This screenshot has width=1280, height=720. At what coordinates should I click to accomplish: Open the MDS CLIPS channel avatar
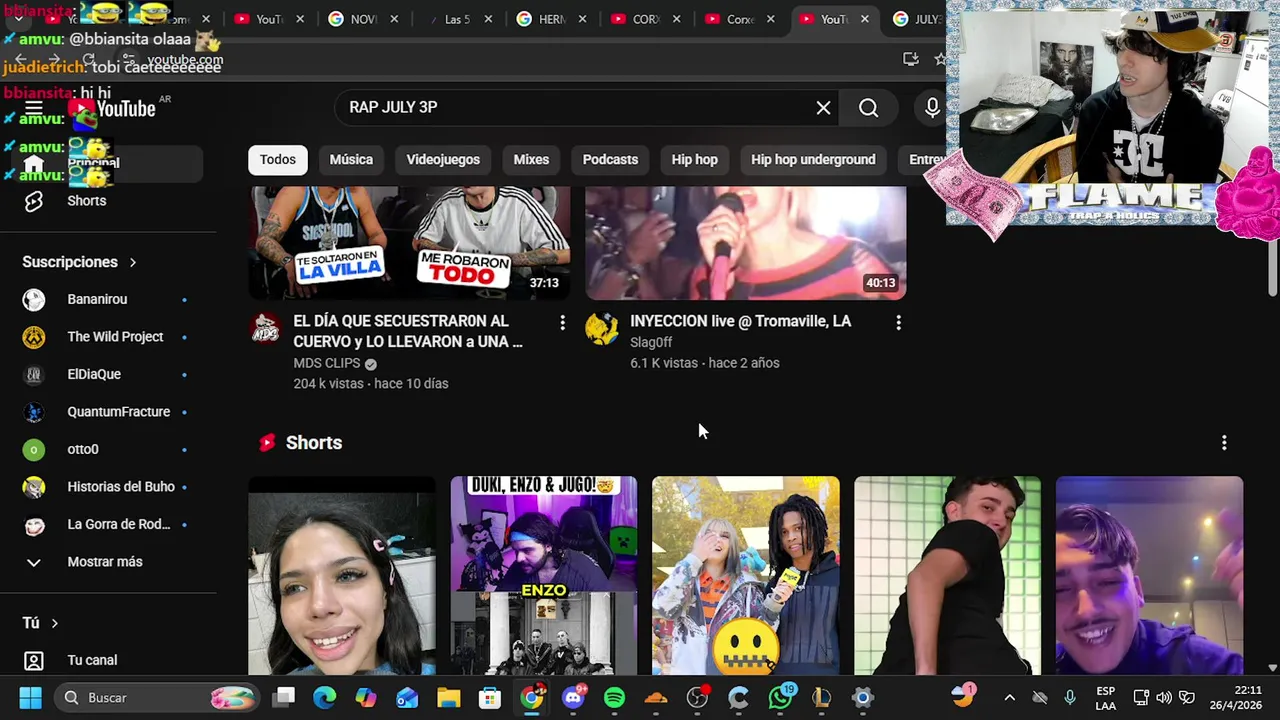265,328
